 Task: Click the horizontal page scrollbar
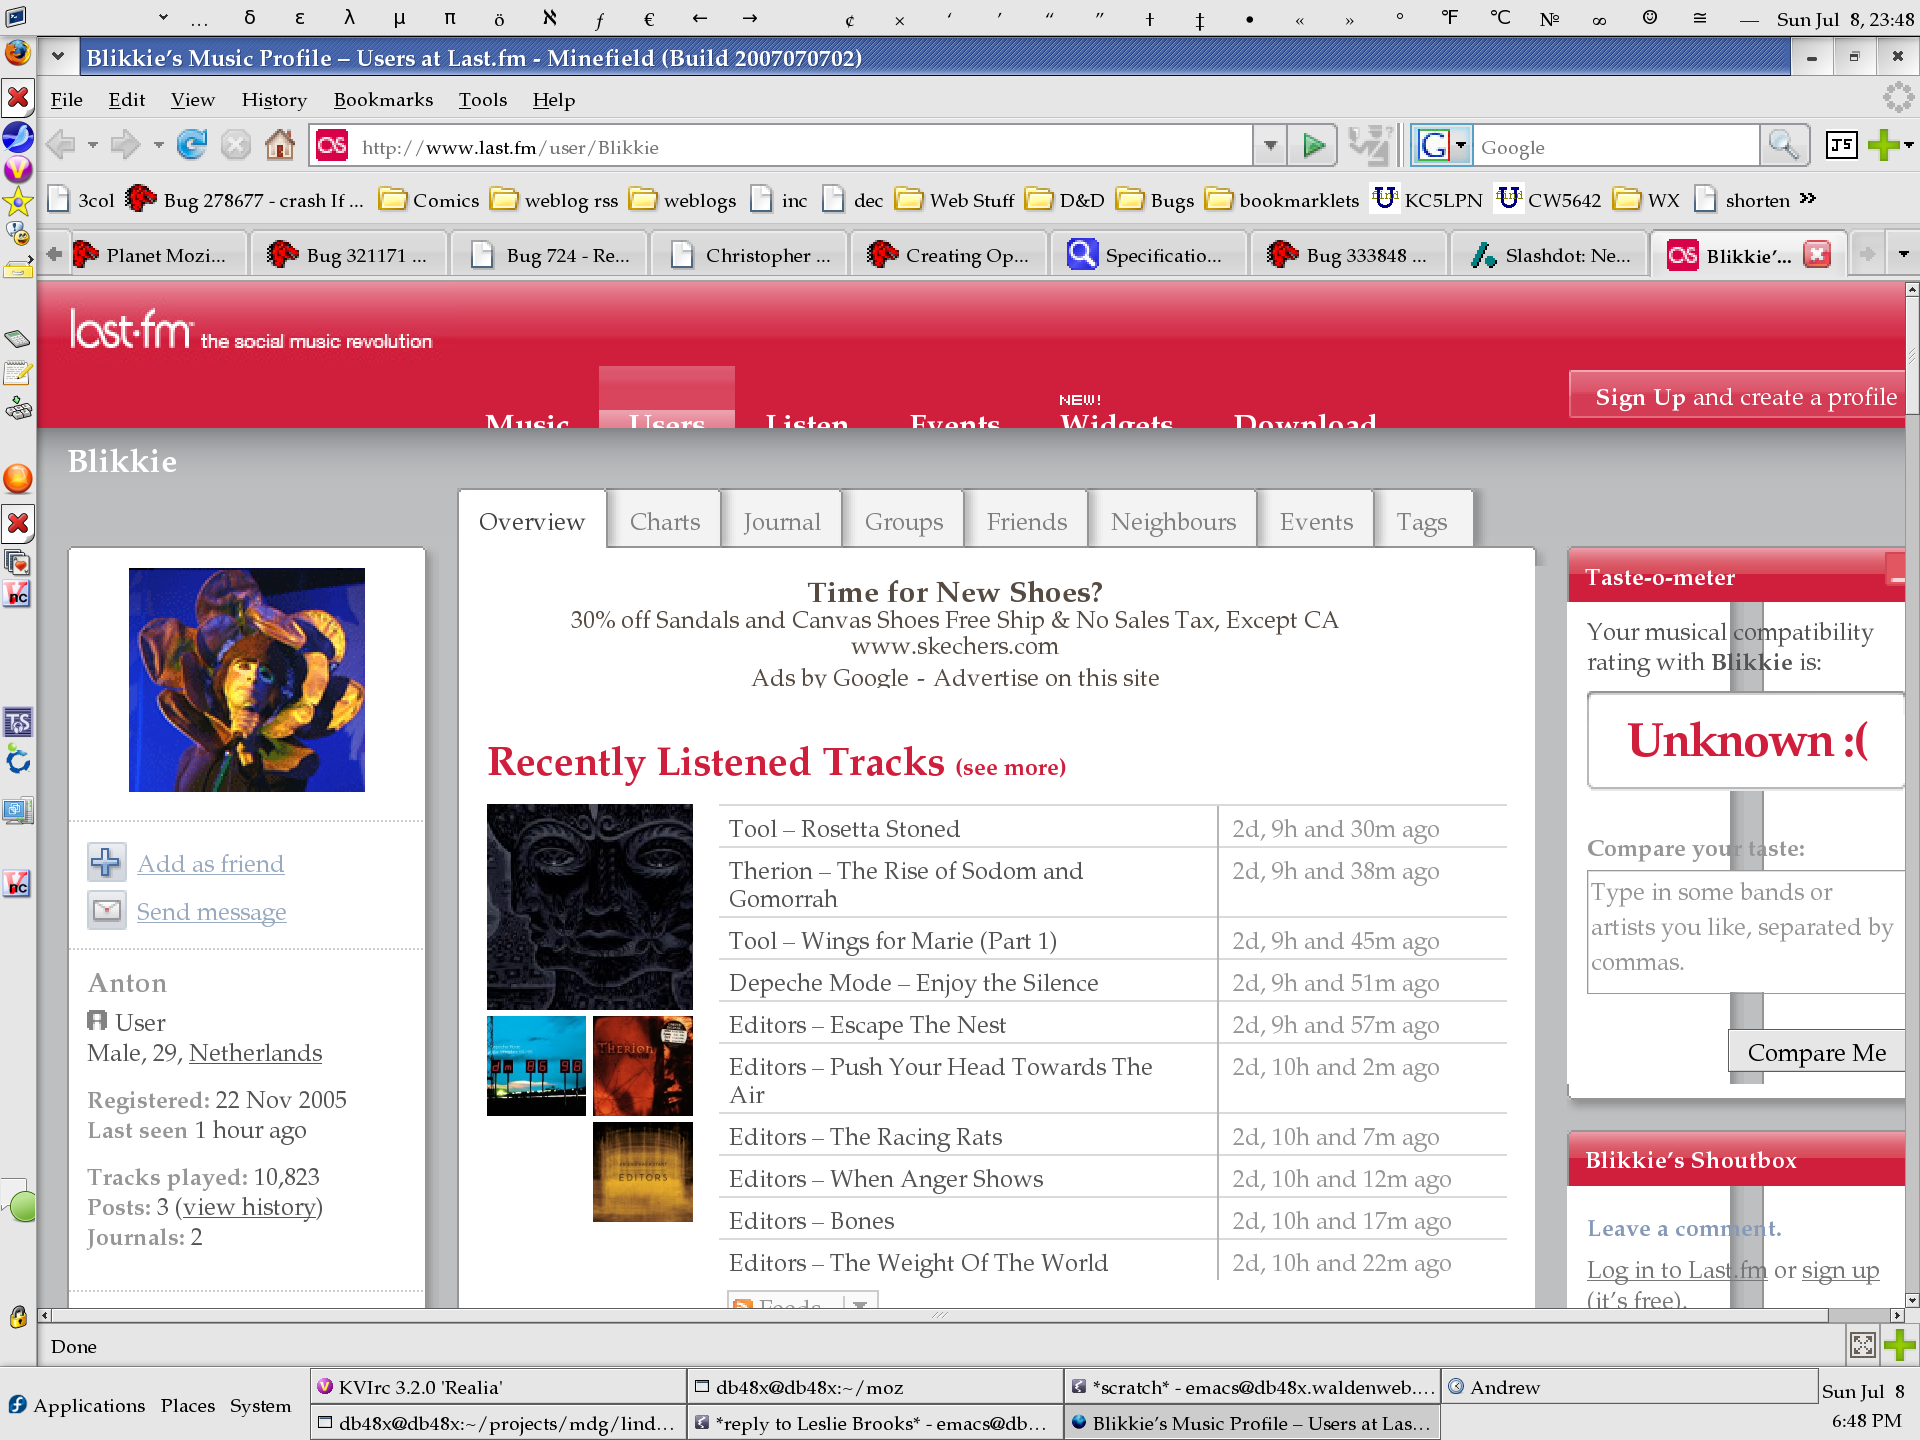coord(940,1315)
